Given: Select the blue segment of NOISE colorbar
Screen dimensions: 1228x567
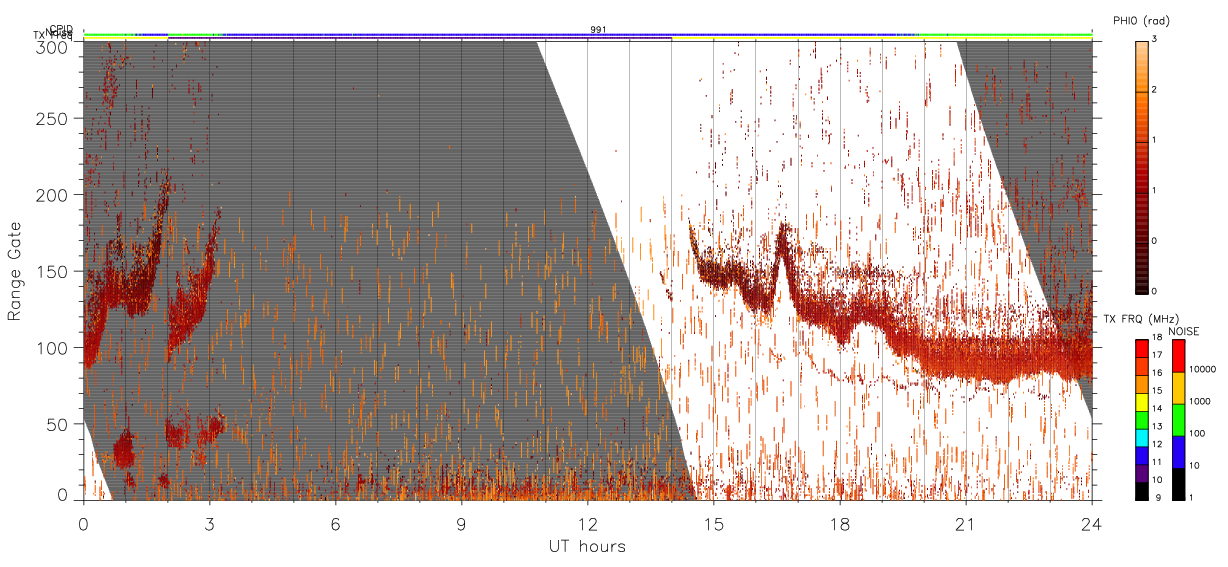Looking at the screenshot, I should (1179, 451).
